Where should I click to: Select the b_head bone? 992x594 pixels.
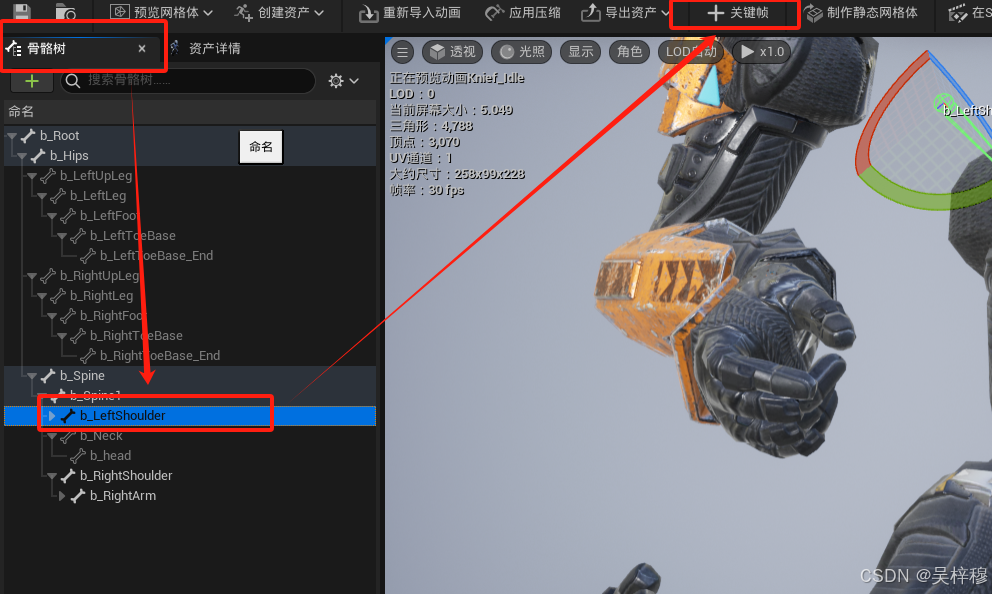coord(110,455)
